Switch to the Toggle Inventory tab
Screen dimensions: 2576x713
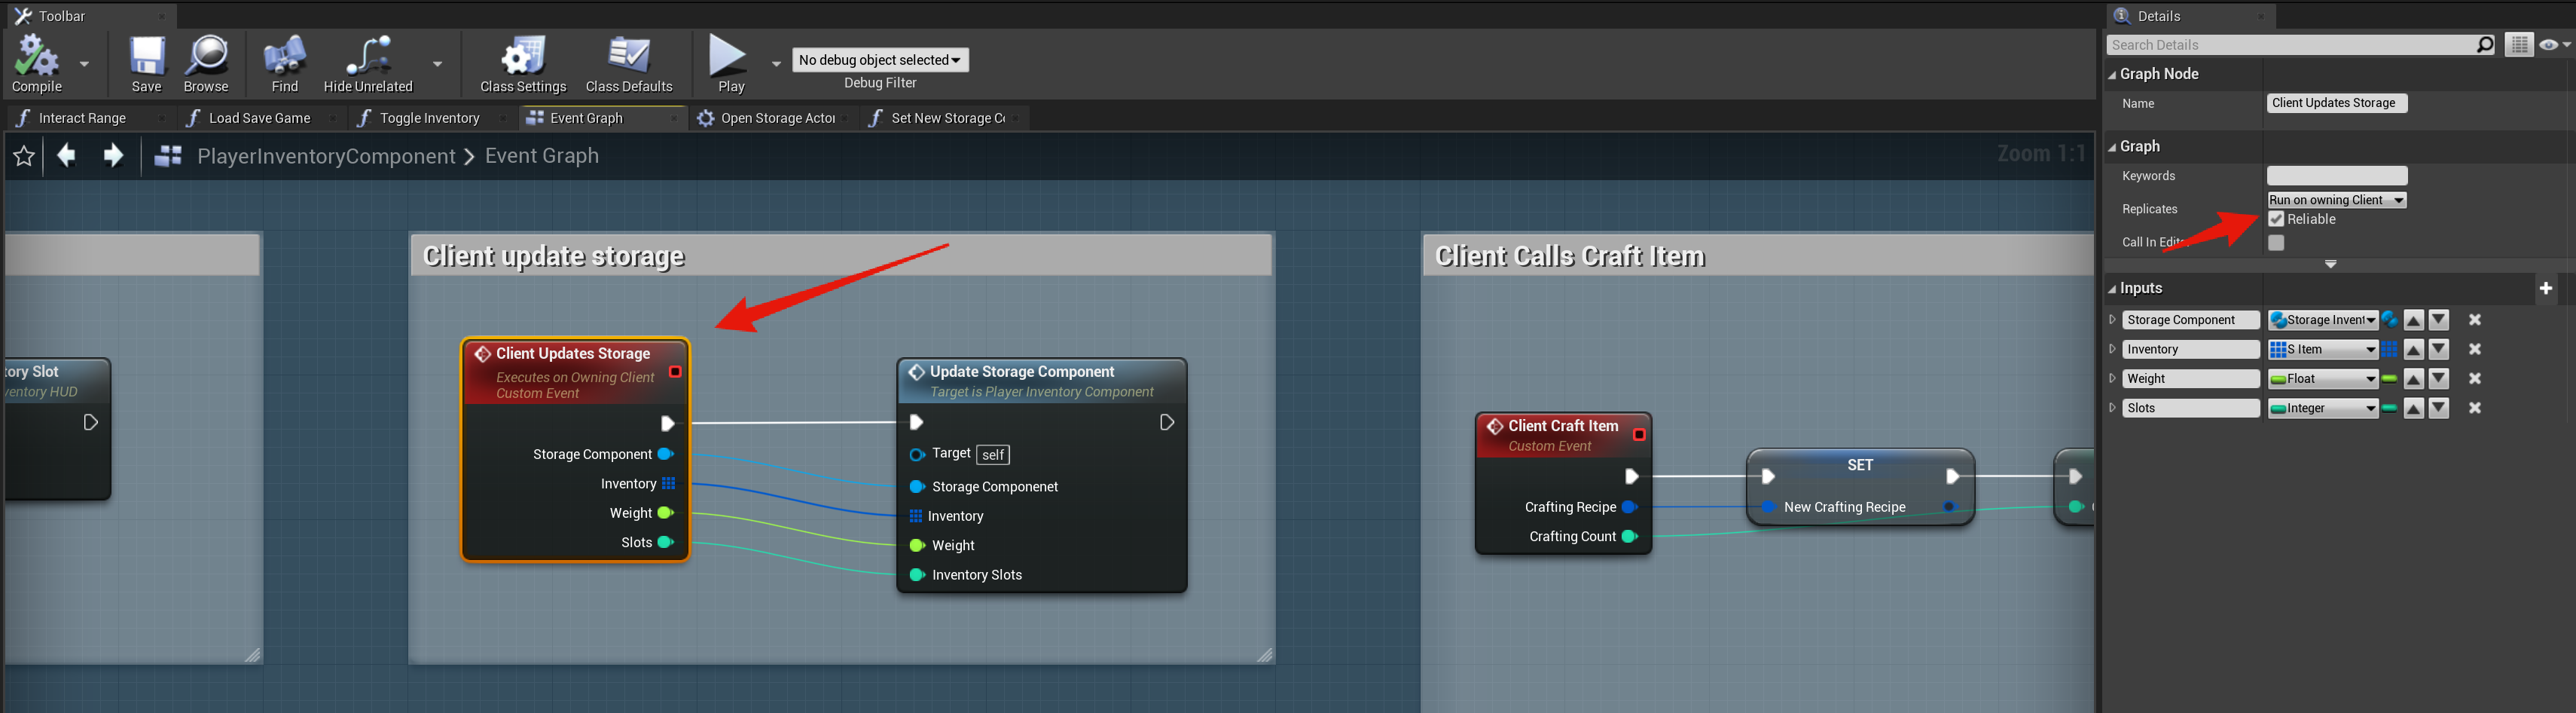click(430, 118)
